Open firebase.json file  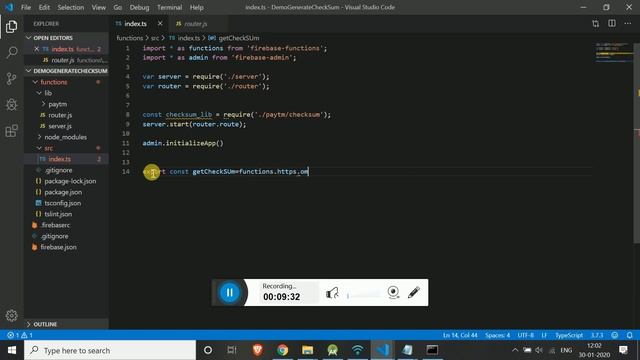click(x=58, y=247)
